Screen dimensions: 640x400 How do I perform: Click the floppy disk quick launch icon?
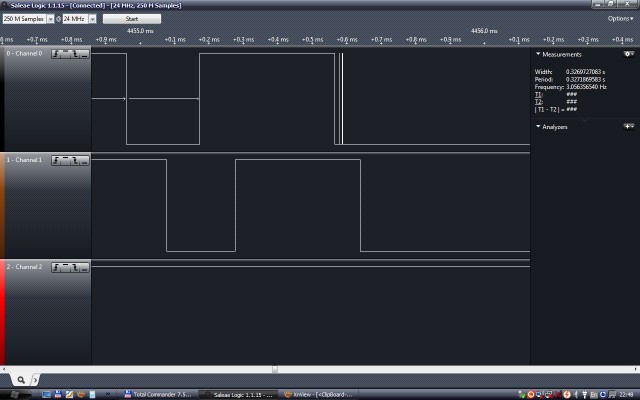58,394
